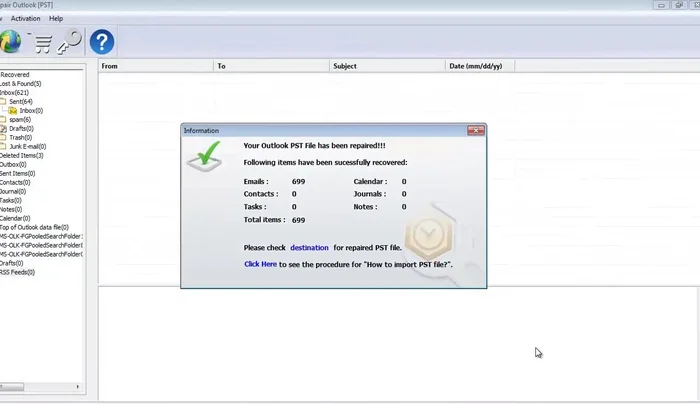700x404 pixels.
Task: Click the Inbox(0) envelope folder icon
Action: coord(13,110)
